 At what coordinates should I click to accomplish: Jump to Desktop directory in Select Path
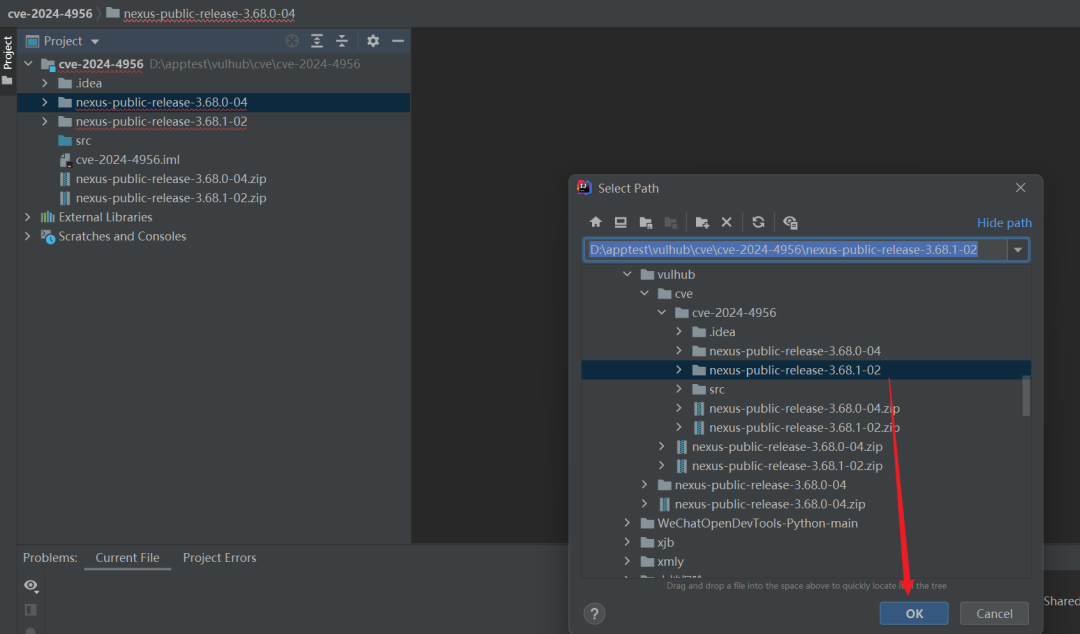pos(621,222)
